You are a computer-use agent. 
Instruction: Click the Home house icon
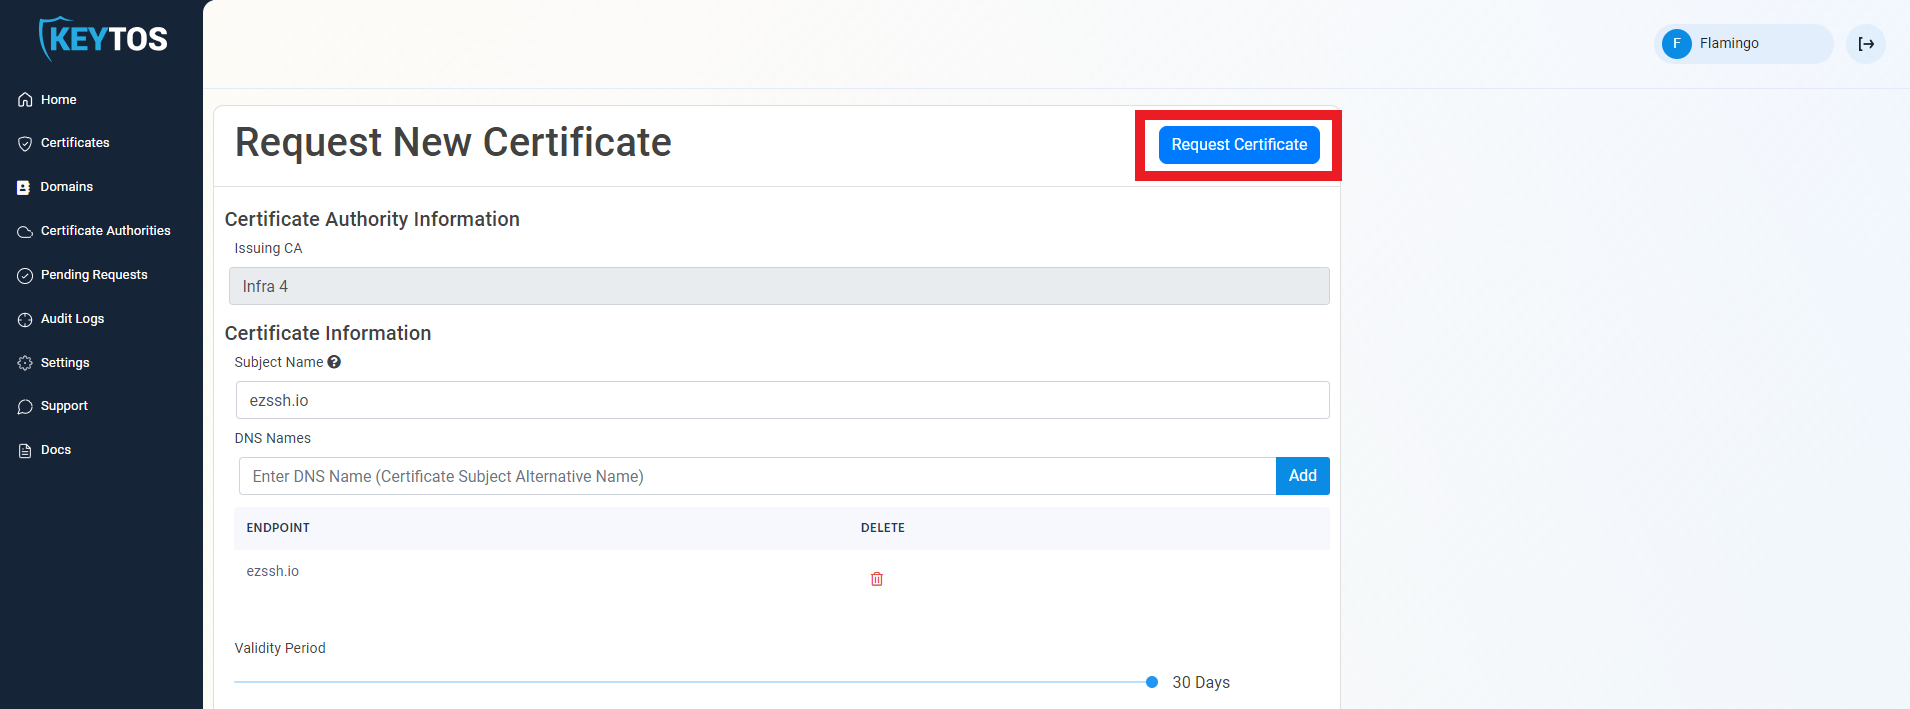coord(25,100)
